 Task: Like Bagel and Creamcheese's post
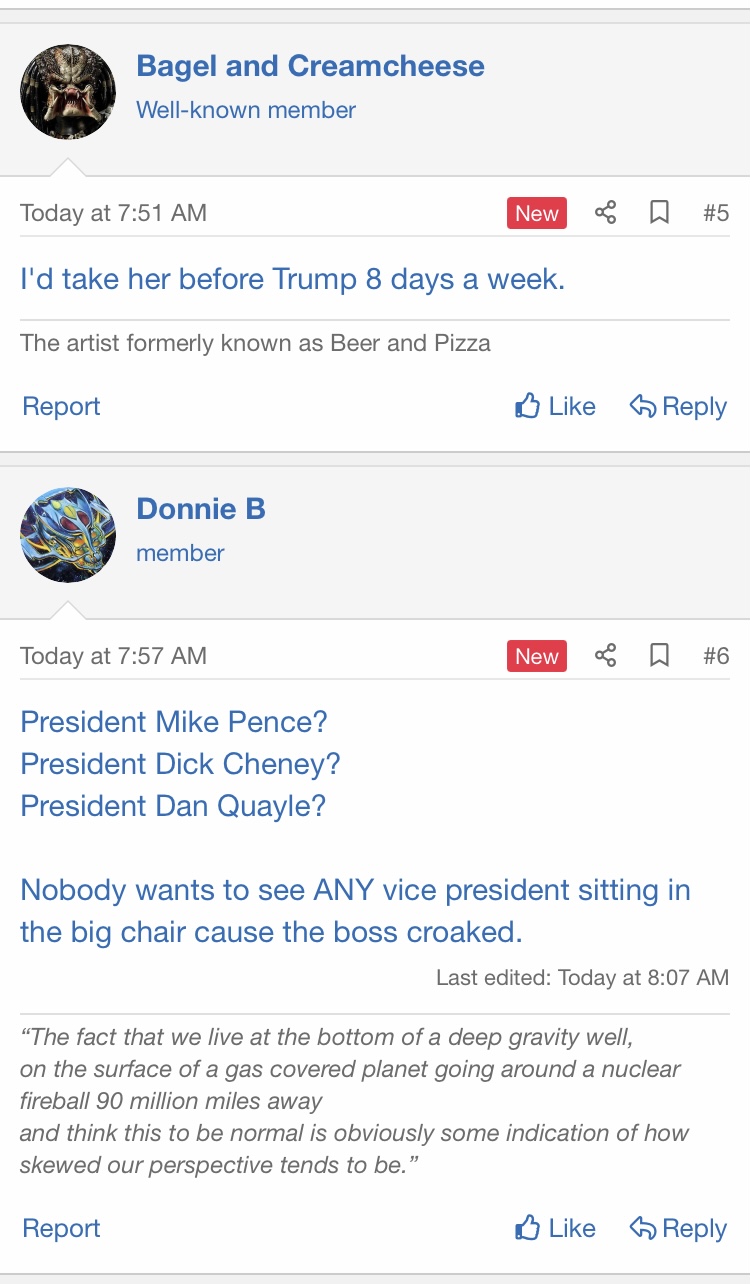(x=555, y=406)
